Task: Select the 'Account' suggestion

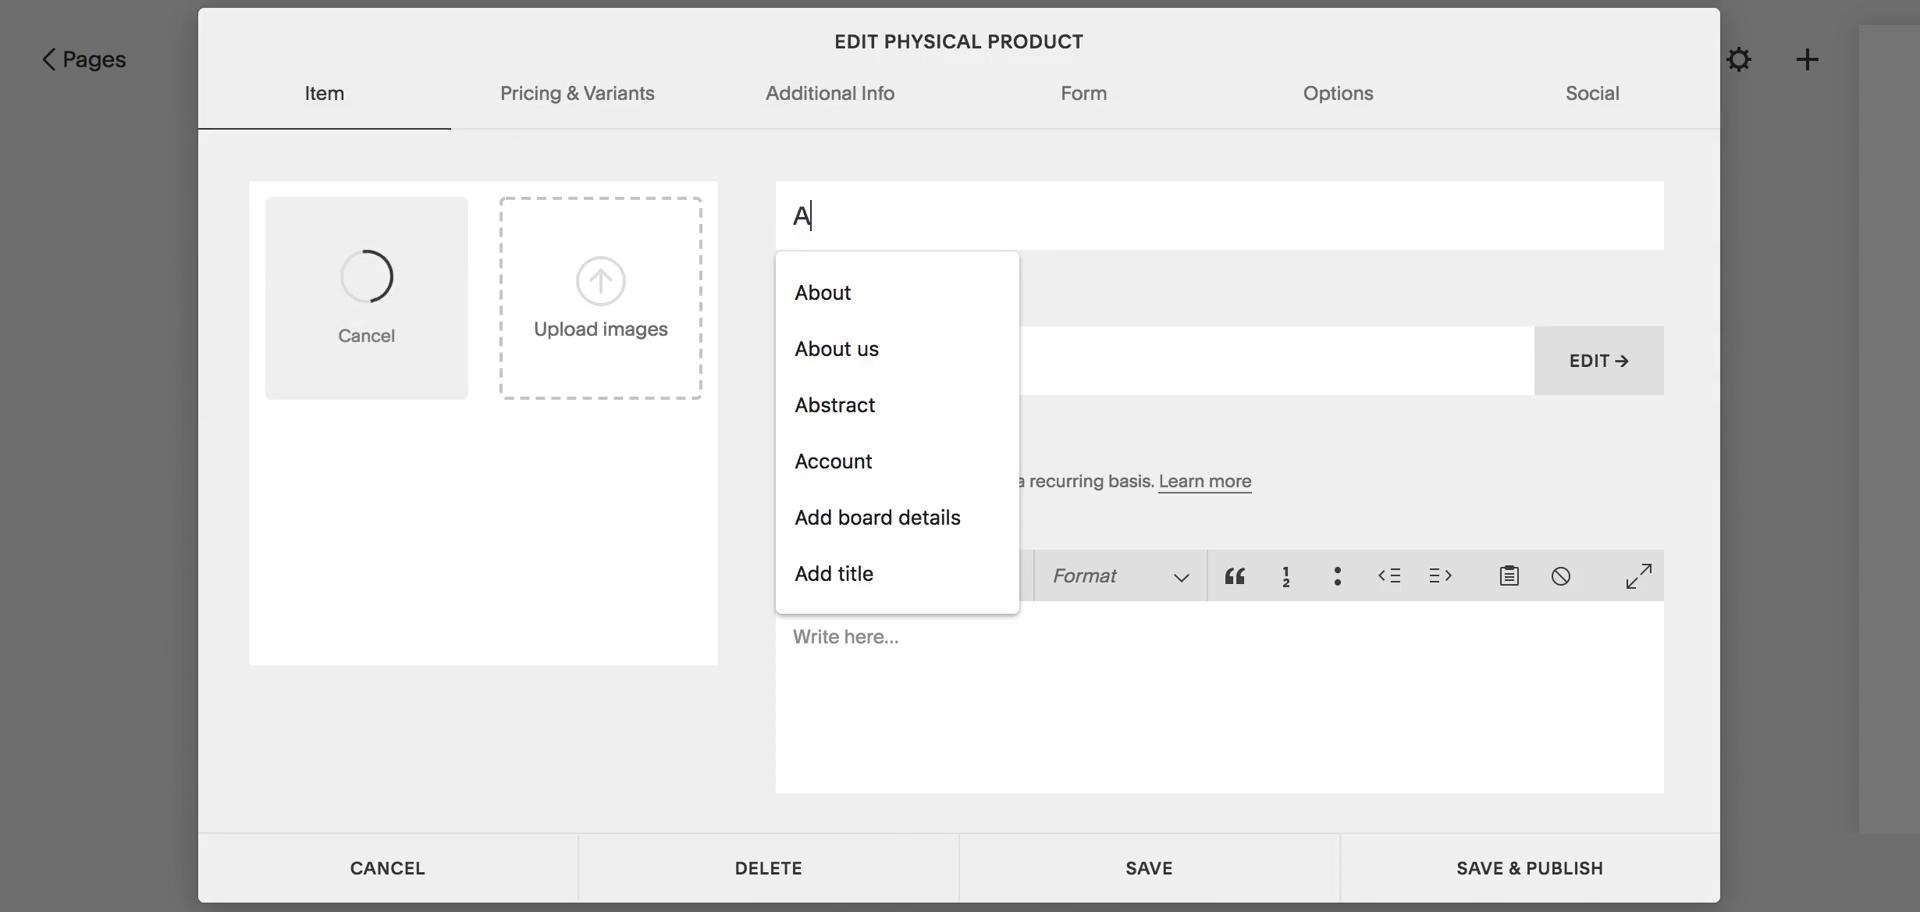Action: 897,461
